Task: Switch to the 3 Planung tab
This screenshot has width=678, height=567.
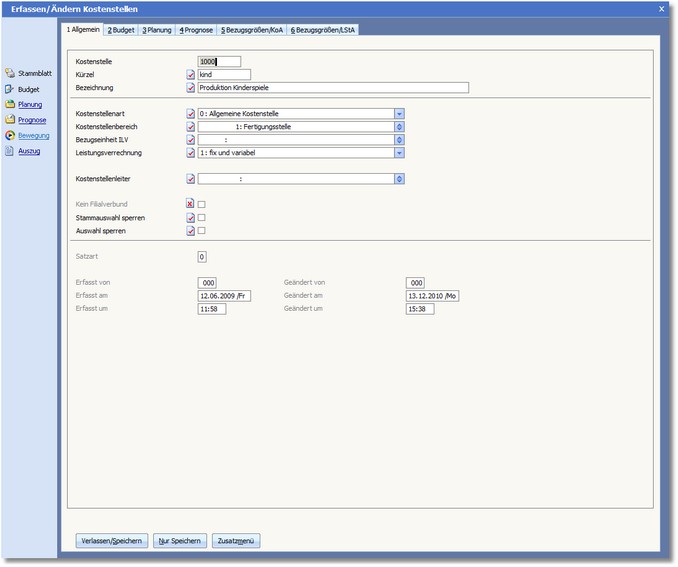Action: tap(157, 30)
